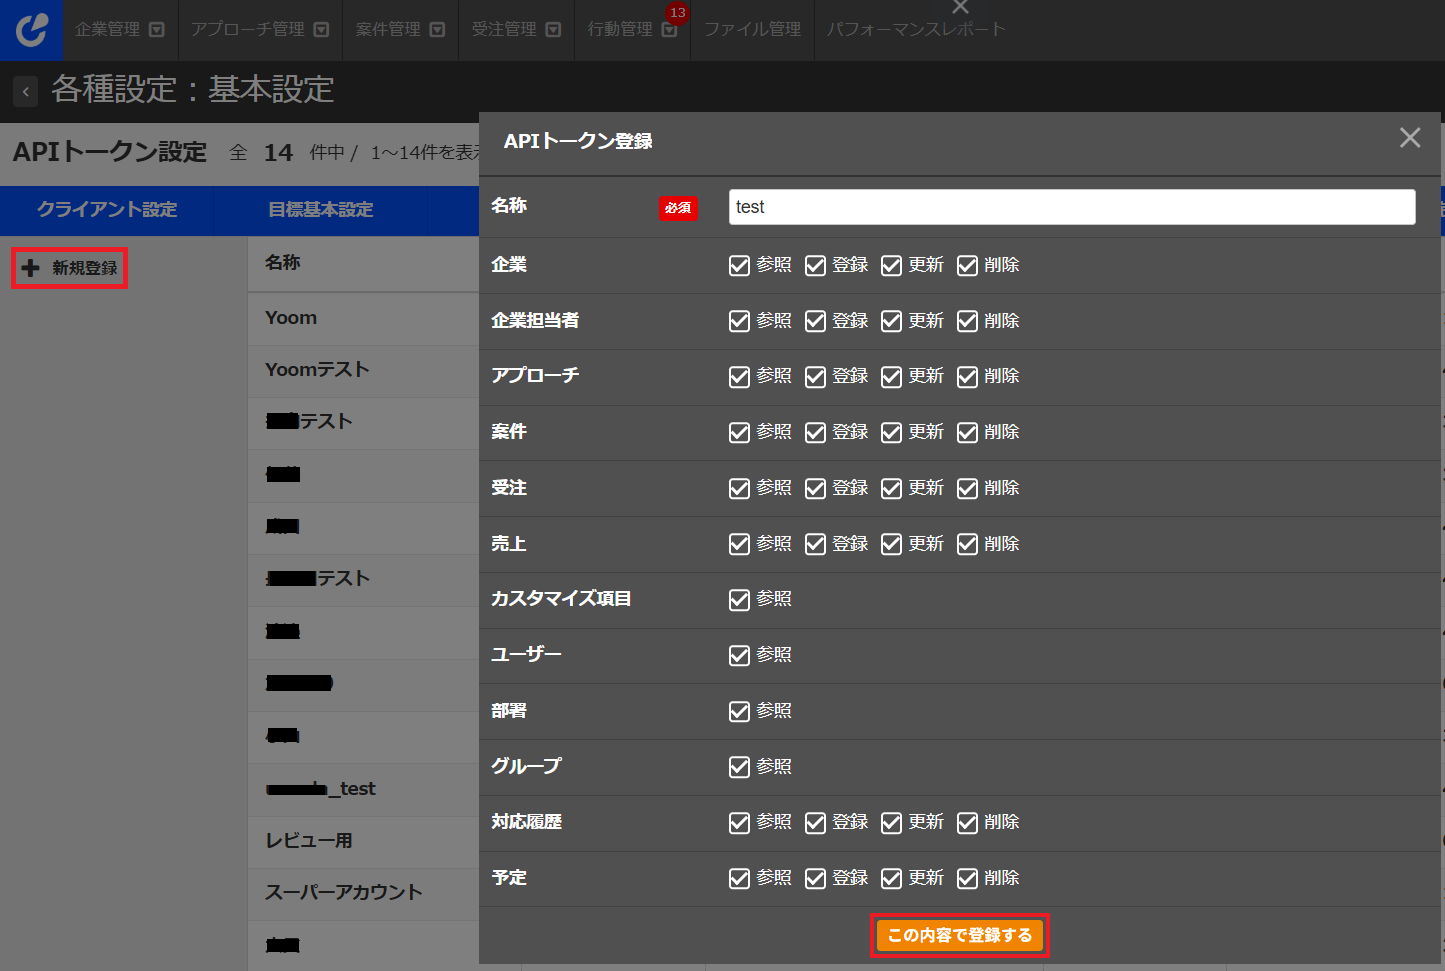Open ファイル管理 menu item
The image size is (1445, 971).
tap(752, 30)
